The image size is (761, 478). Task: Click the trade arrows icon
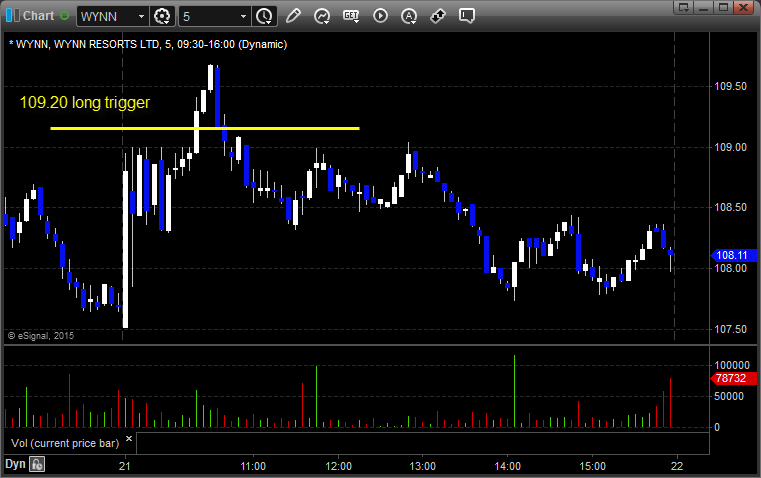pyautogui.click(x=438, y=16)
